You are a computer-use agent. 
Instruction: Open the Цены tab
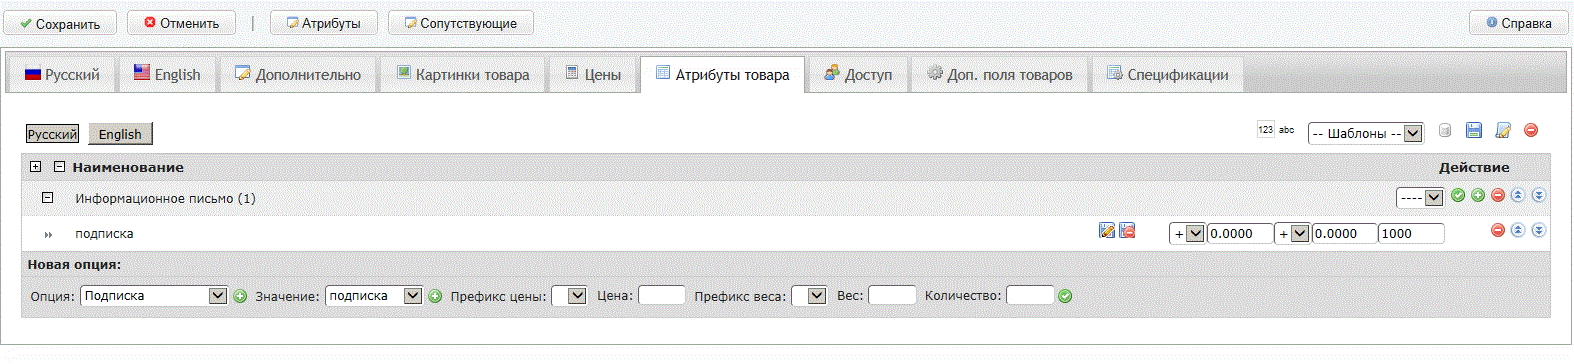(x=593, y=74)
